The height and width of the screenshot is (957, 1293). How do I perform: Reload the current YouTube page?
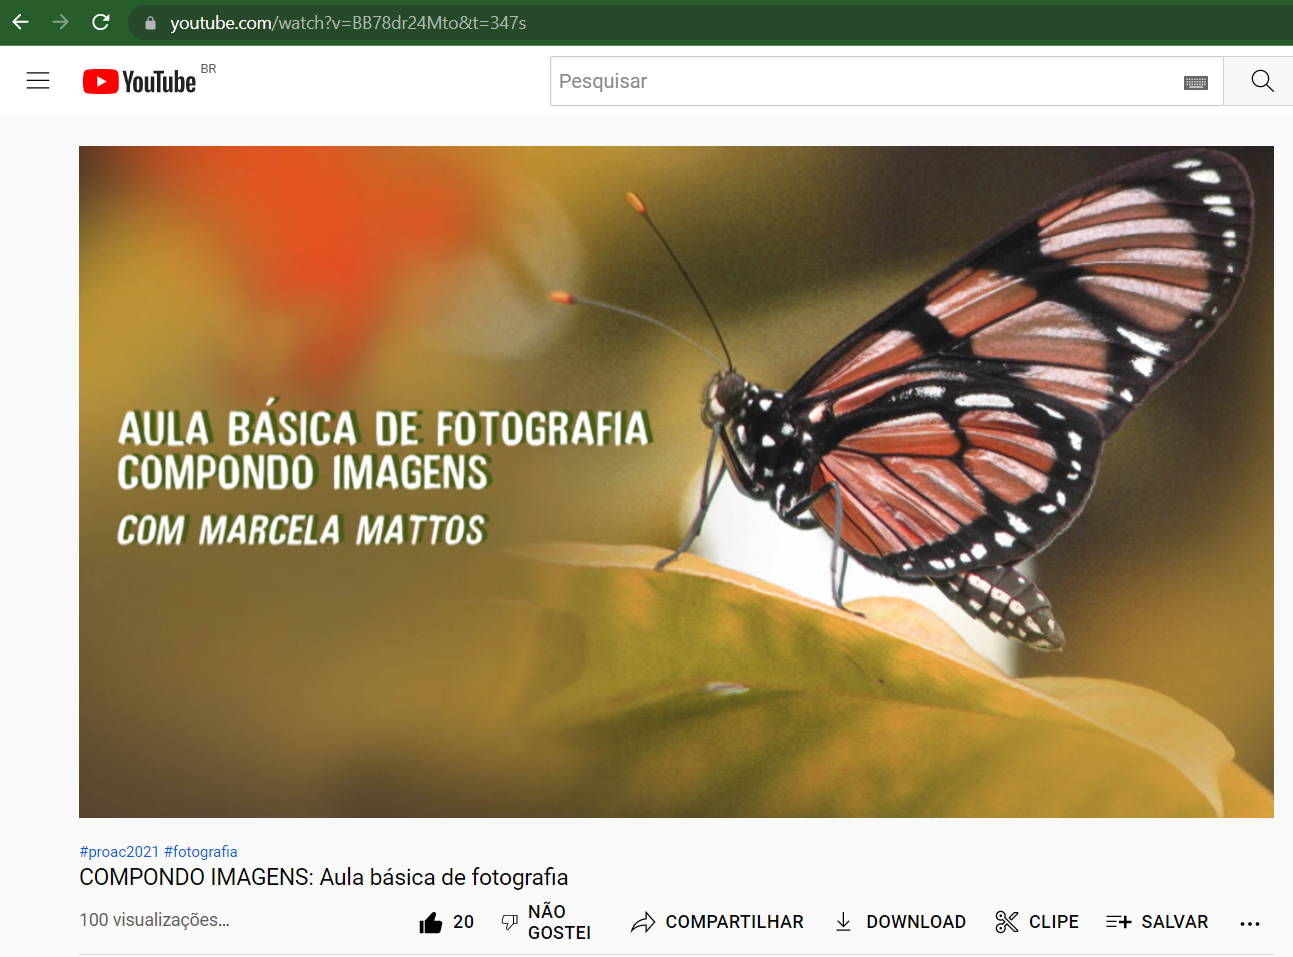pos(100,22)
